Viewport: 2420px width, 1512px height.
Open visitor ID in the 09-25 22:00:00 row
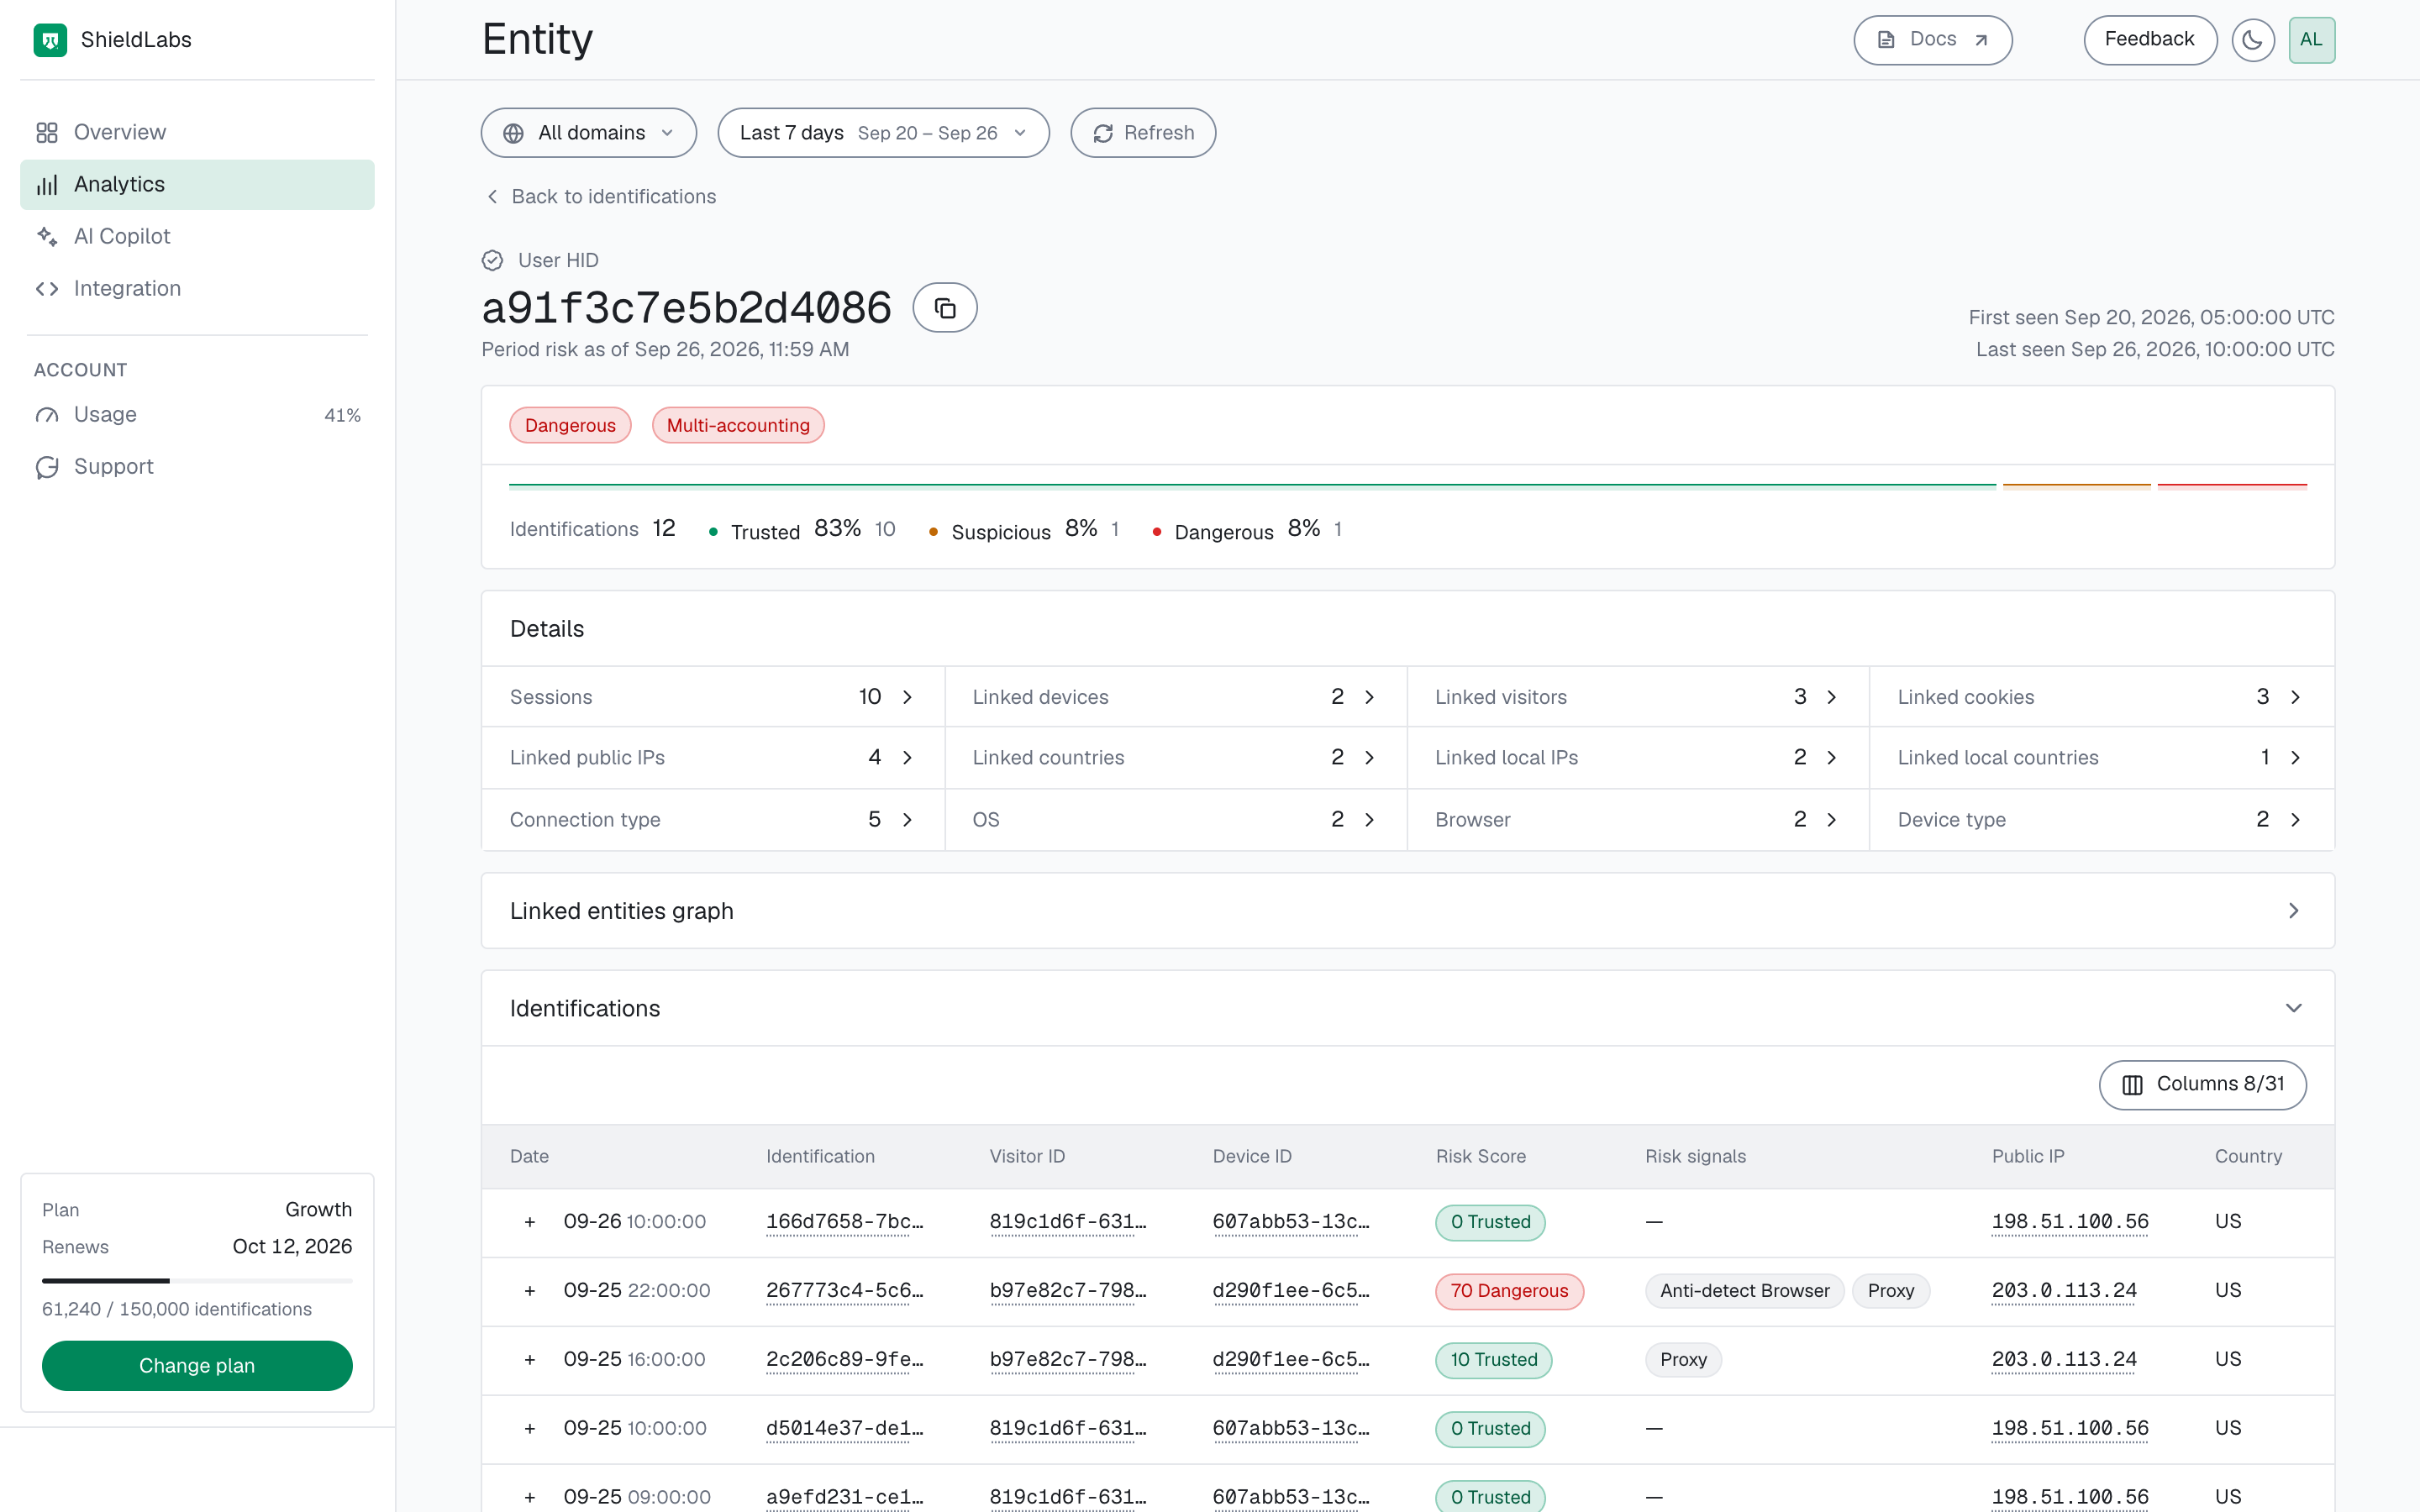pyautogui.click(x=1068, y=1291)
